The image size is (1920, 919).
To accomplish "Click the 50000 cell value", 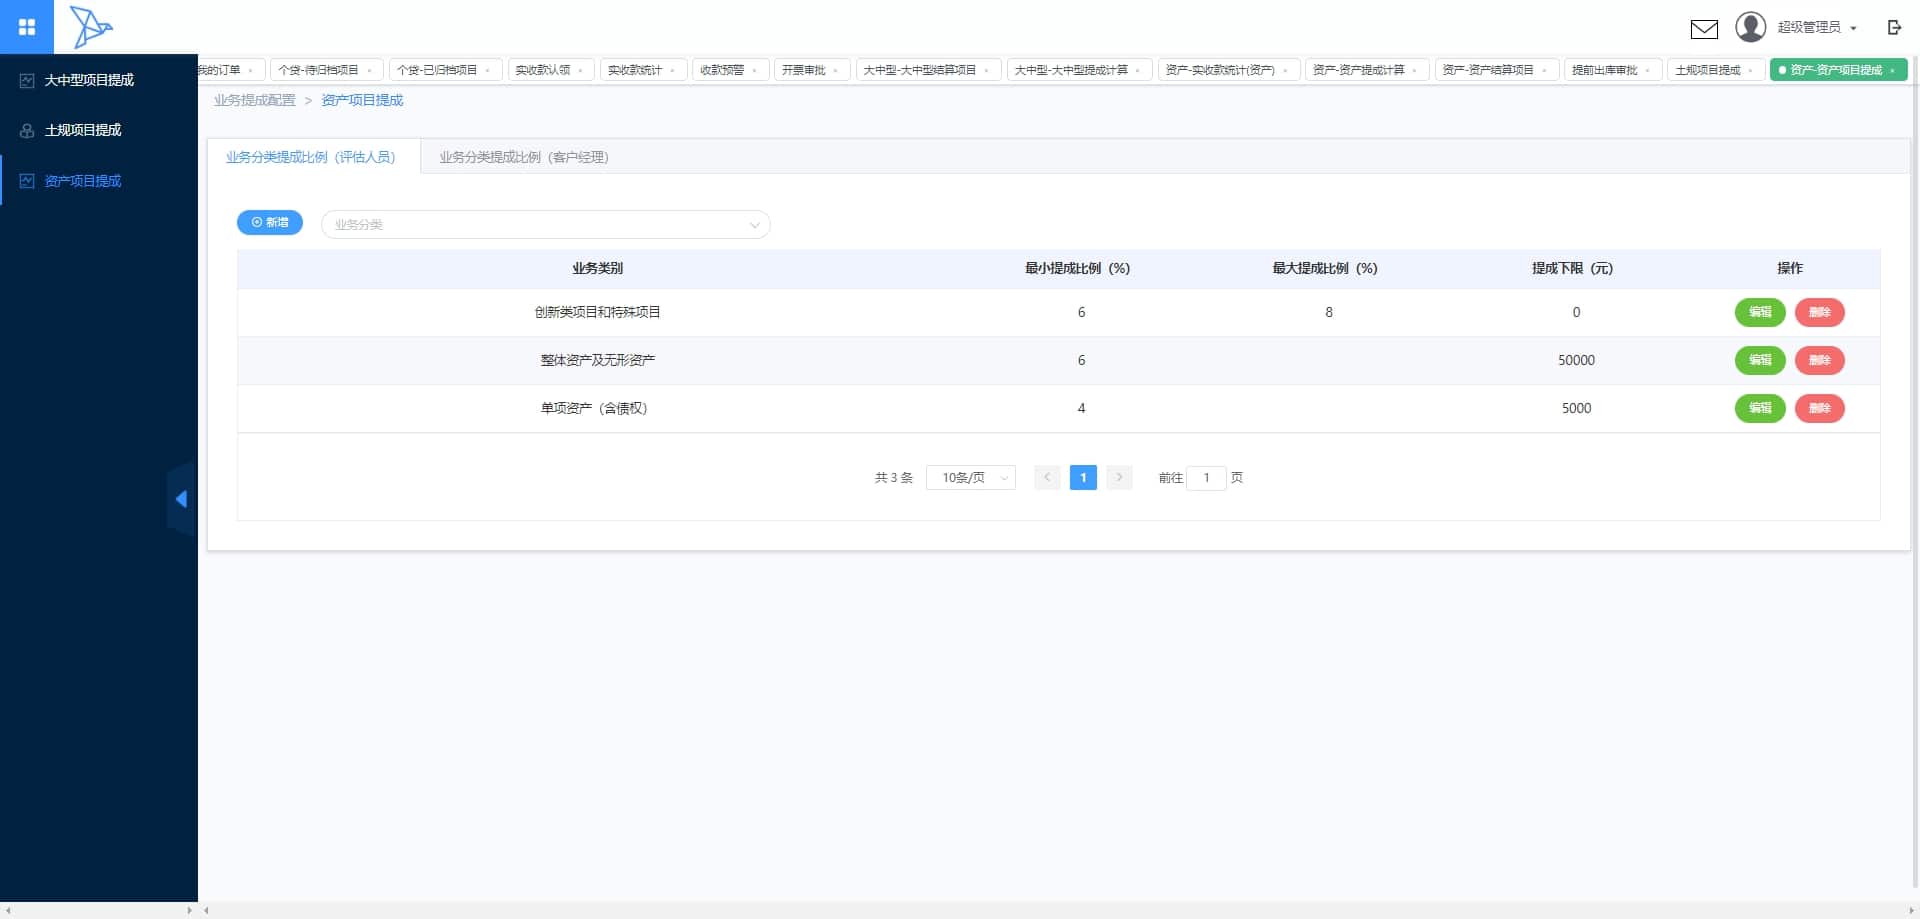I will pyautogui.click(x=1576, y=360).
